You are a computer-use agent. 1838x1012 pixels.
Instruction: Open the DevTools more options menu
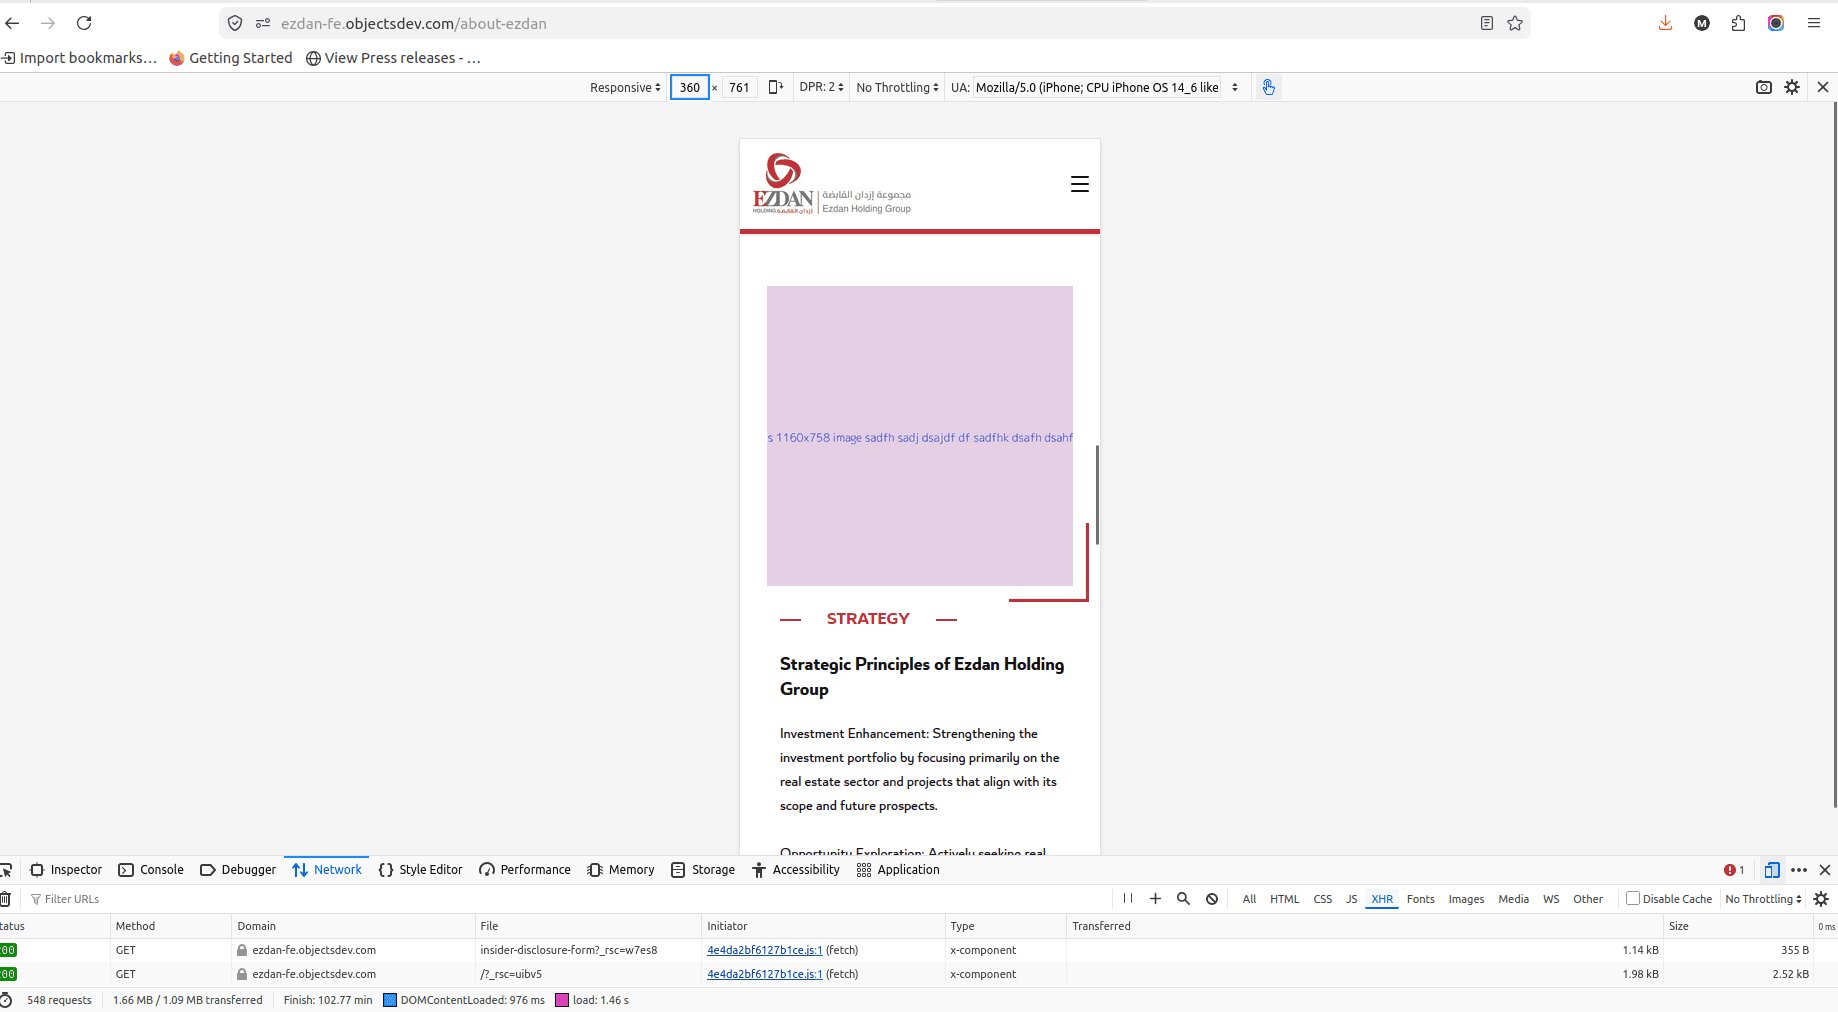point(1799,870)
